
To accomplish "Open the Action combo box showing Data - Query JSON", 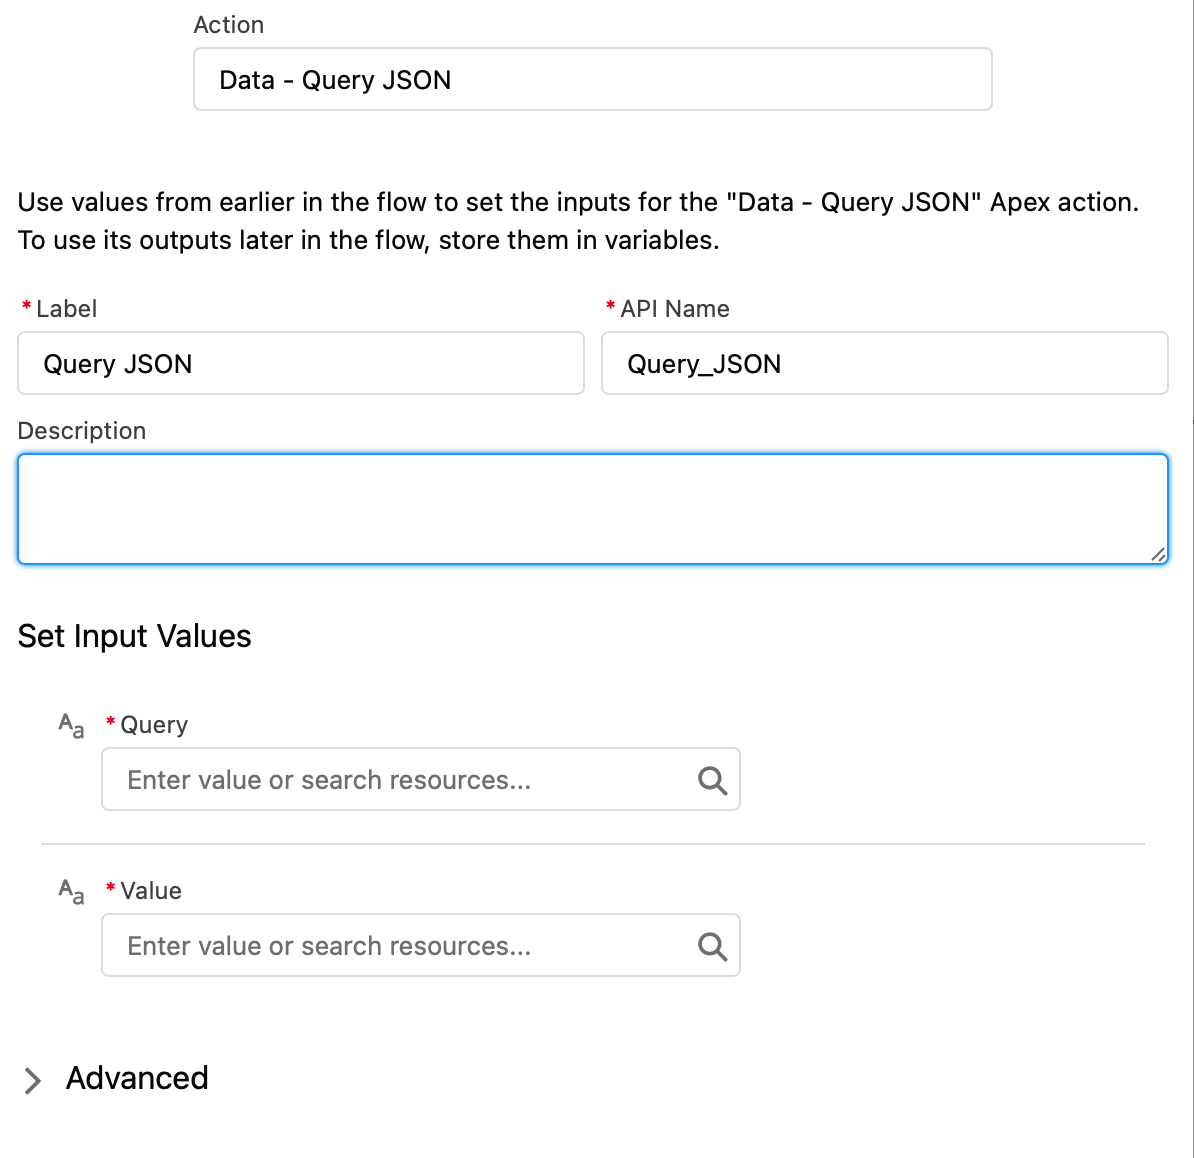I will [x=592, y=79].
